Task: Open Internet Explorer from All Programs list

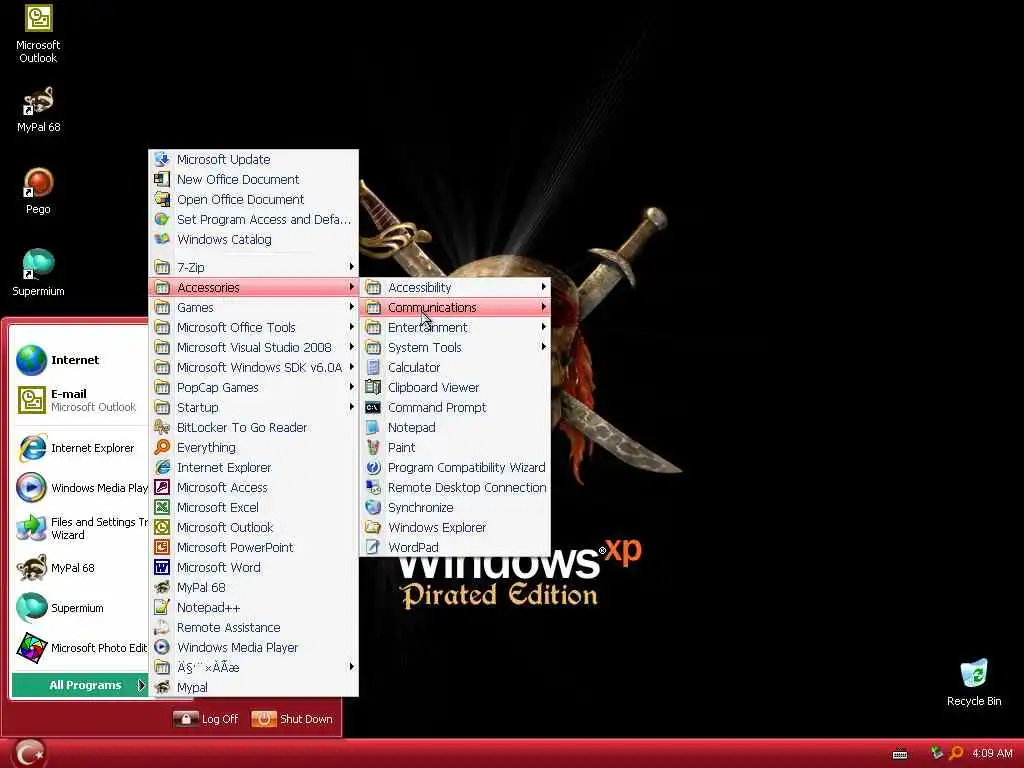Action: pyautogui.click(x=253, y=468)
